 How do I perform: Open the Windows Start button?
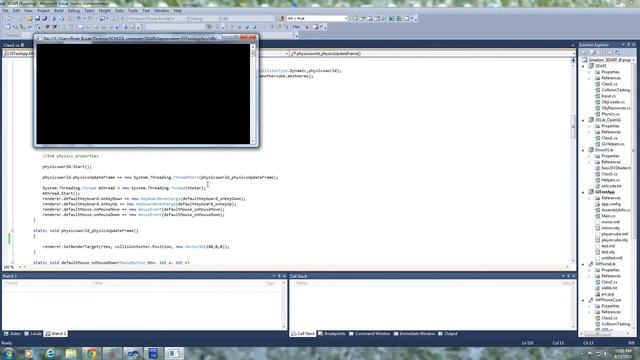click(x=8, y=353)
